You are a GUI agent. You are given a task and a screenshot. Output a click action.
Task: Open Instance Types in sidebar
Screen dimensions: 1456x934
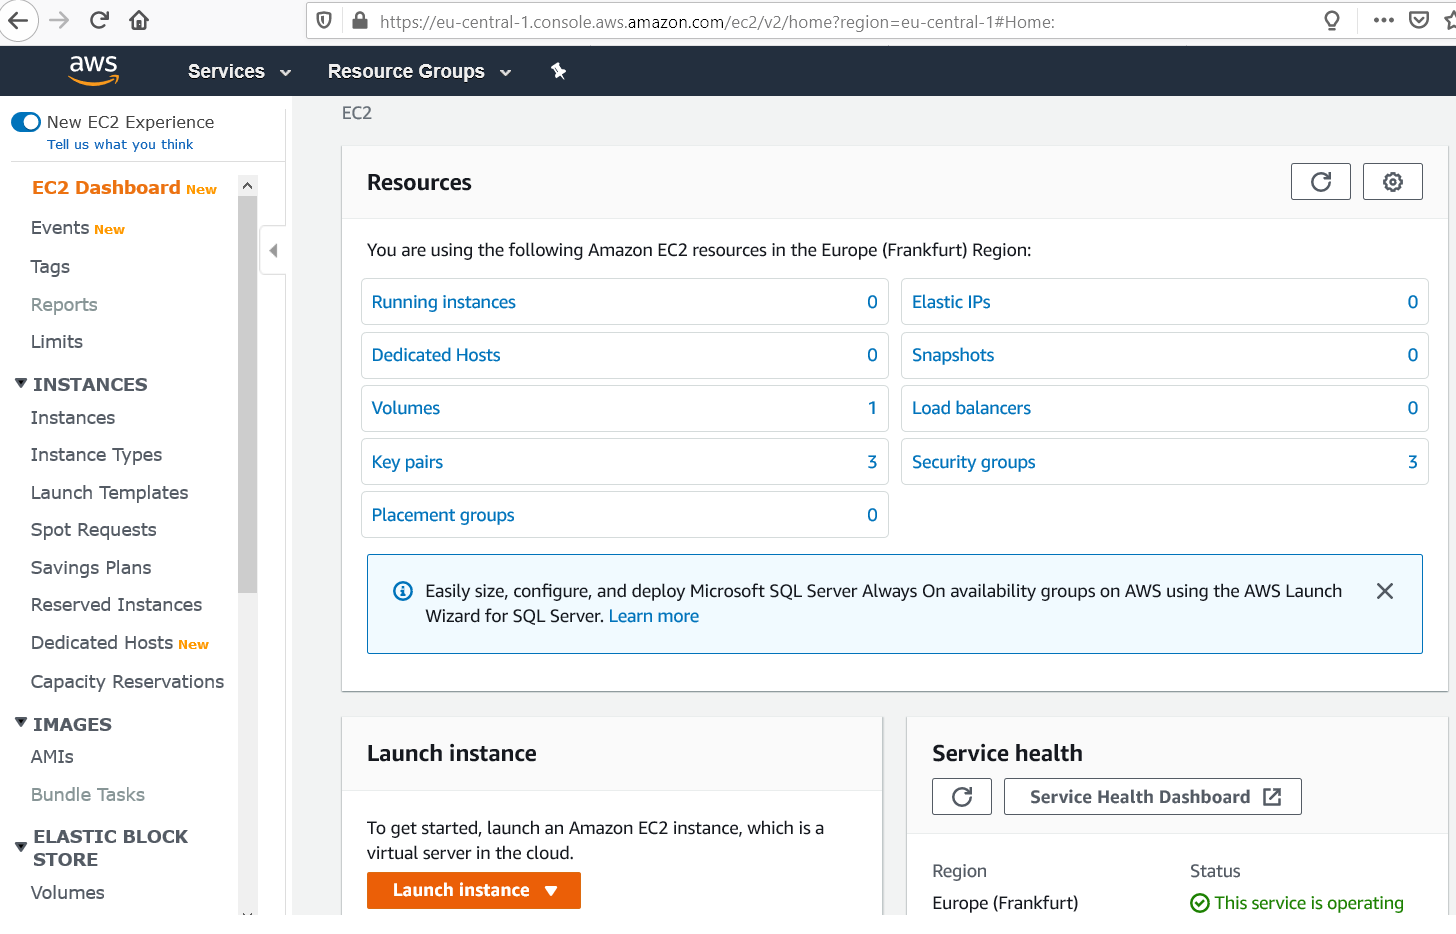click(96, 455)
